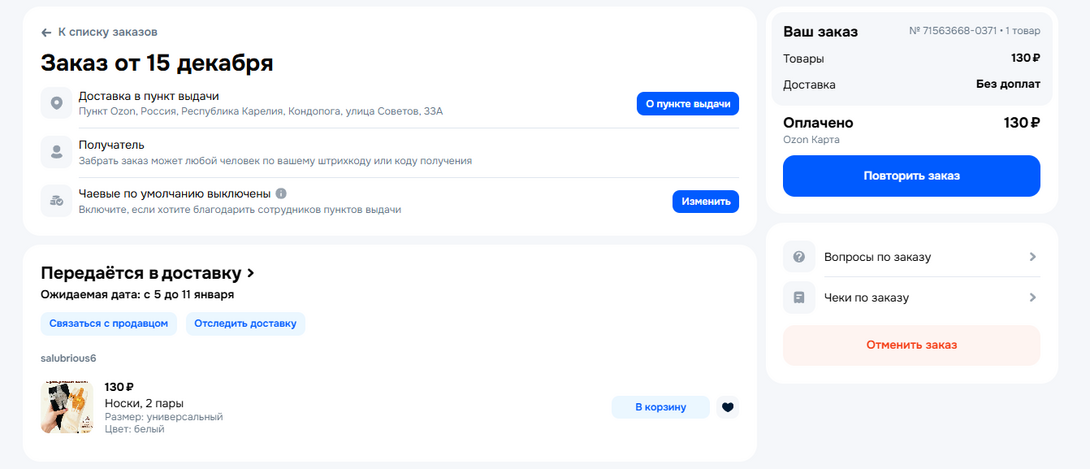Cancel the order with "Отменить заказ"
Image resolution: width=1090 pixels, height=469 pixels.
(x=911, y=345)
